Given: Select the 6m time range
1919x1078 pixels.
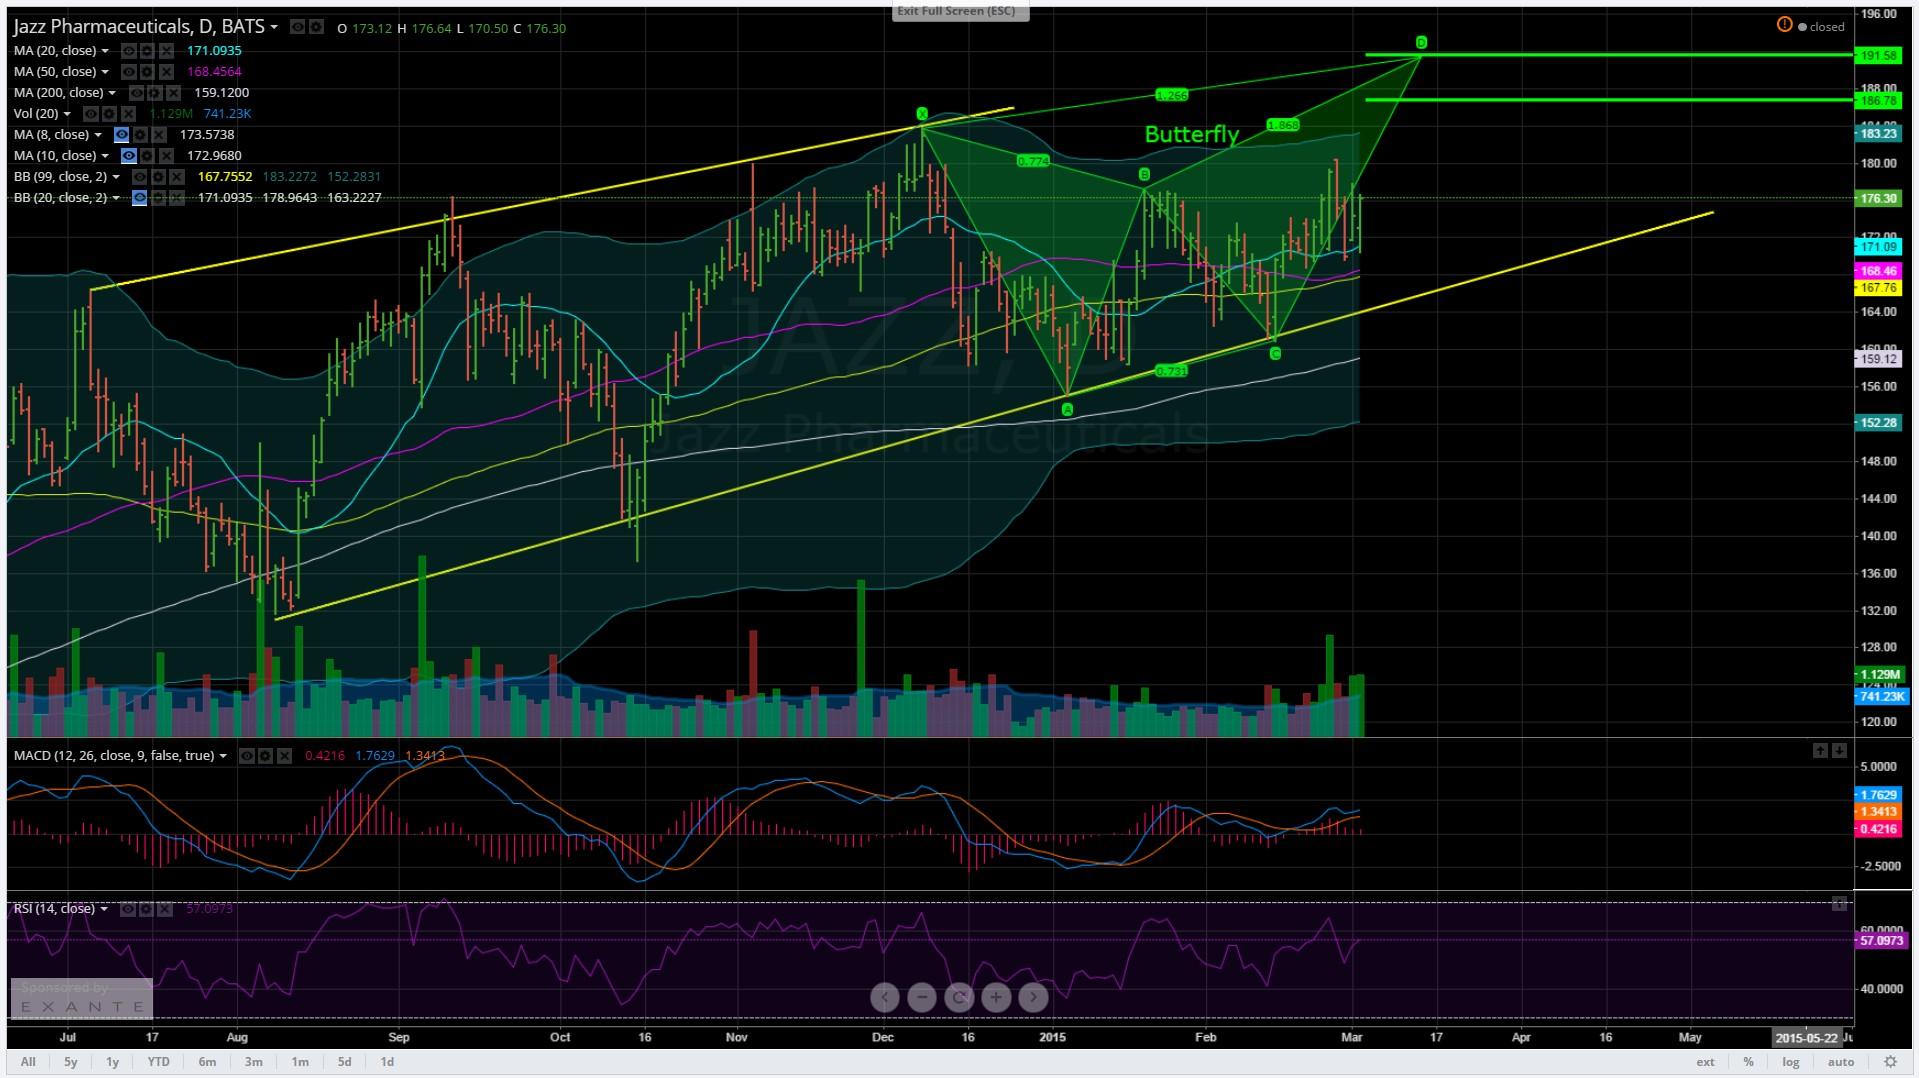Looking at the screenshot, I should click(x=207, y=1062).
